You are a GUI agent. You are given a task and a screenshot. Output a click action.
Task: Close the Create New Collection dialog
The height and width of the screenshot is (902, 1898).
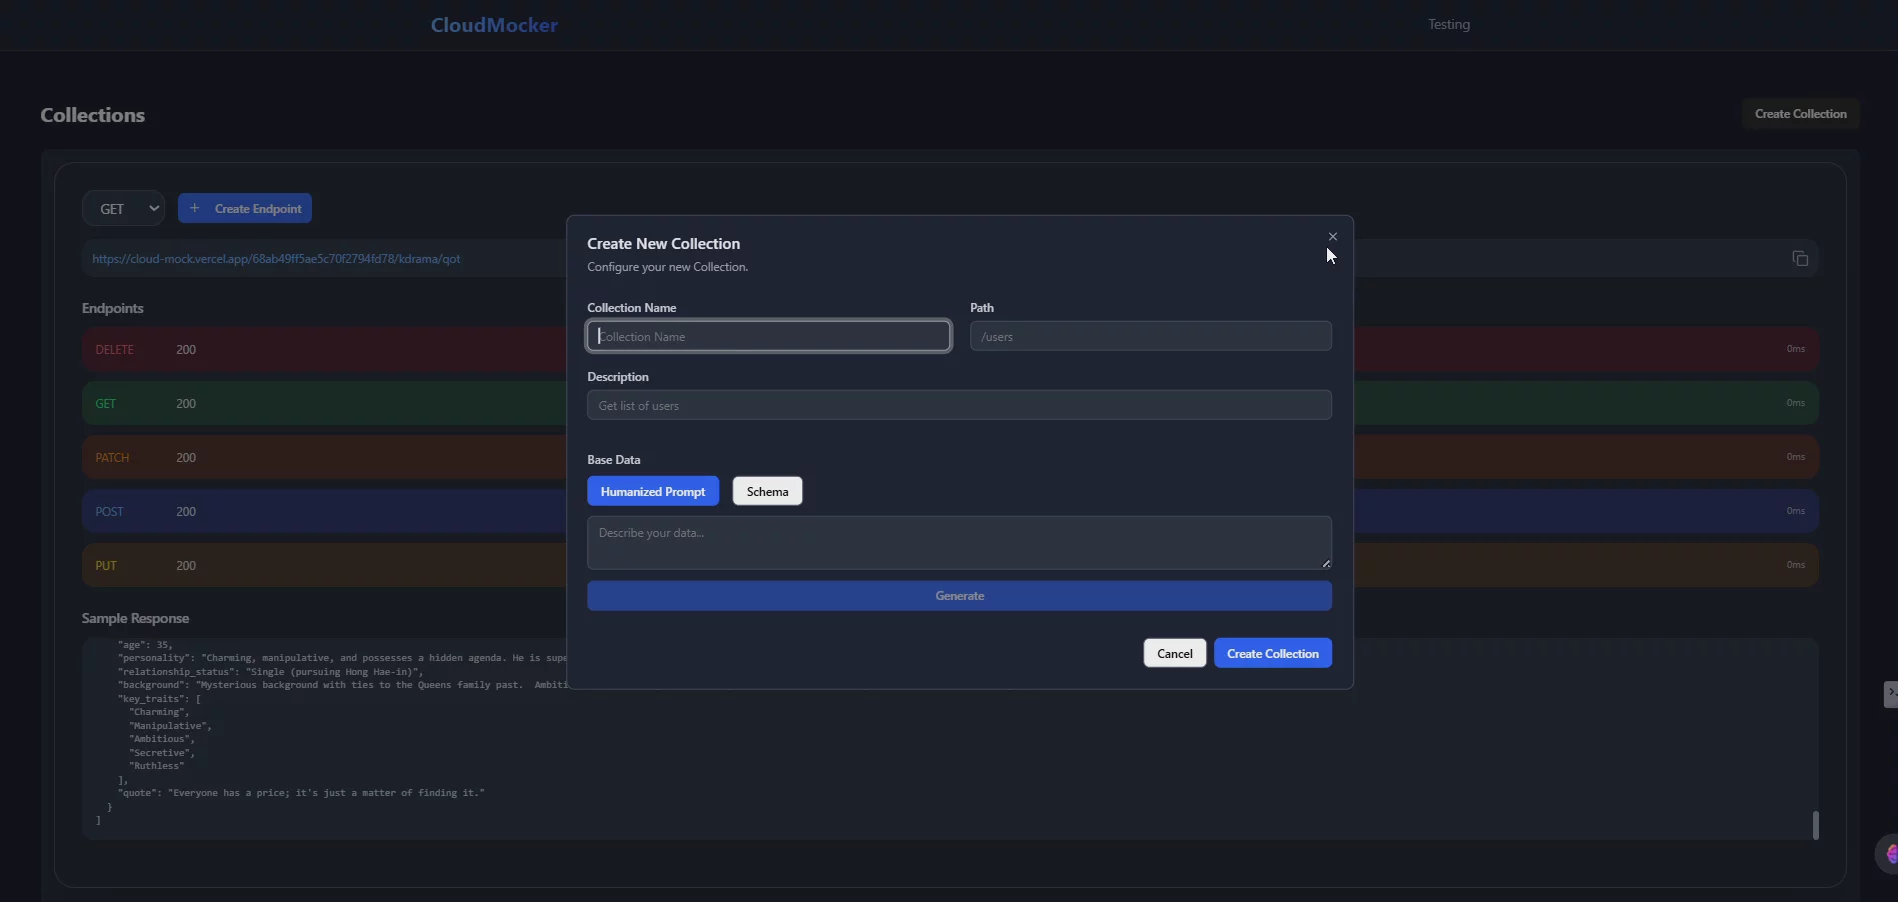(x=1332, y=237)
